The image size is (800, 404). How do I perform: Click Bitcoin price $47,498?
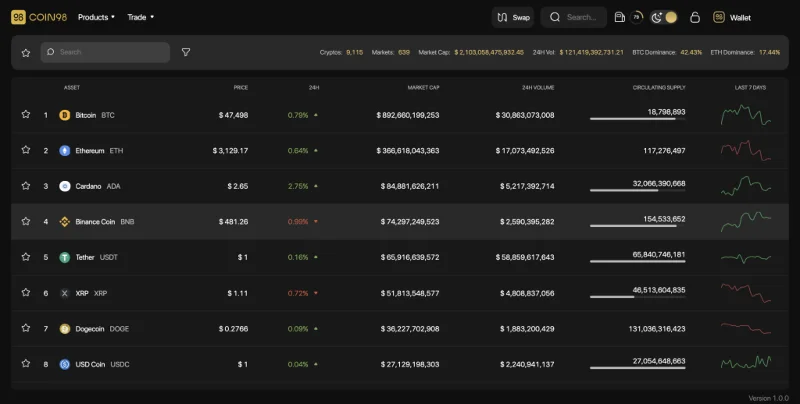pos(234,115)
